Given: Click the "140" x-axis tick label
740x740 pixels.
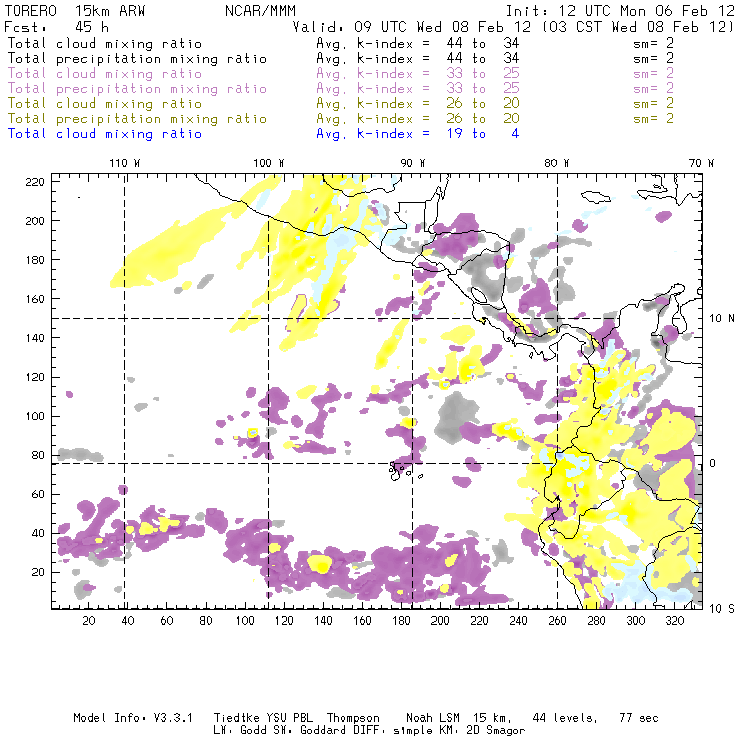Looking at the screenshot, I should [x=323, y=621].
